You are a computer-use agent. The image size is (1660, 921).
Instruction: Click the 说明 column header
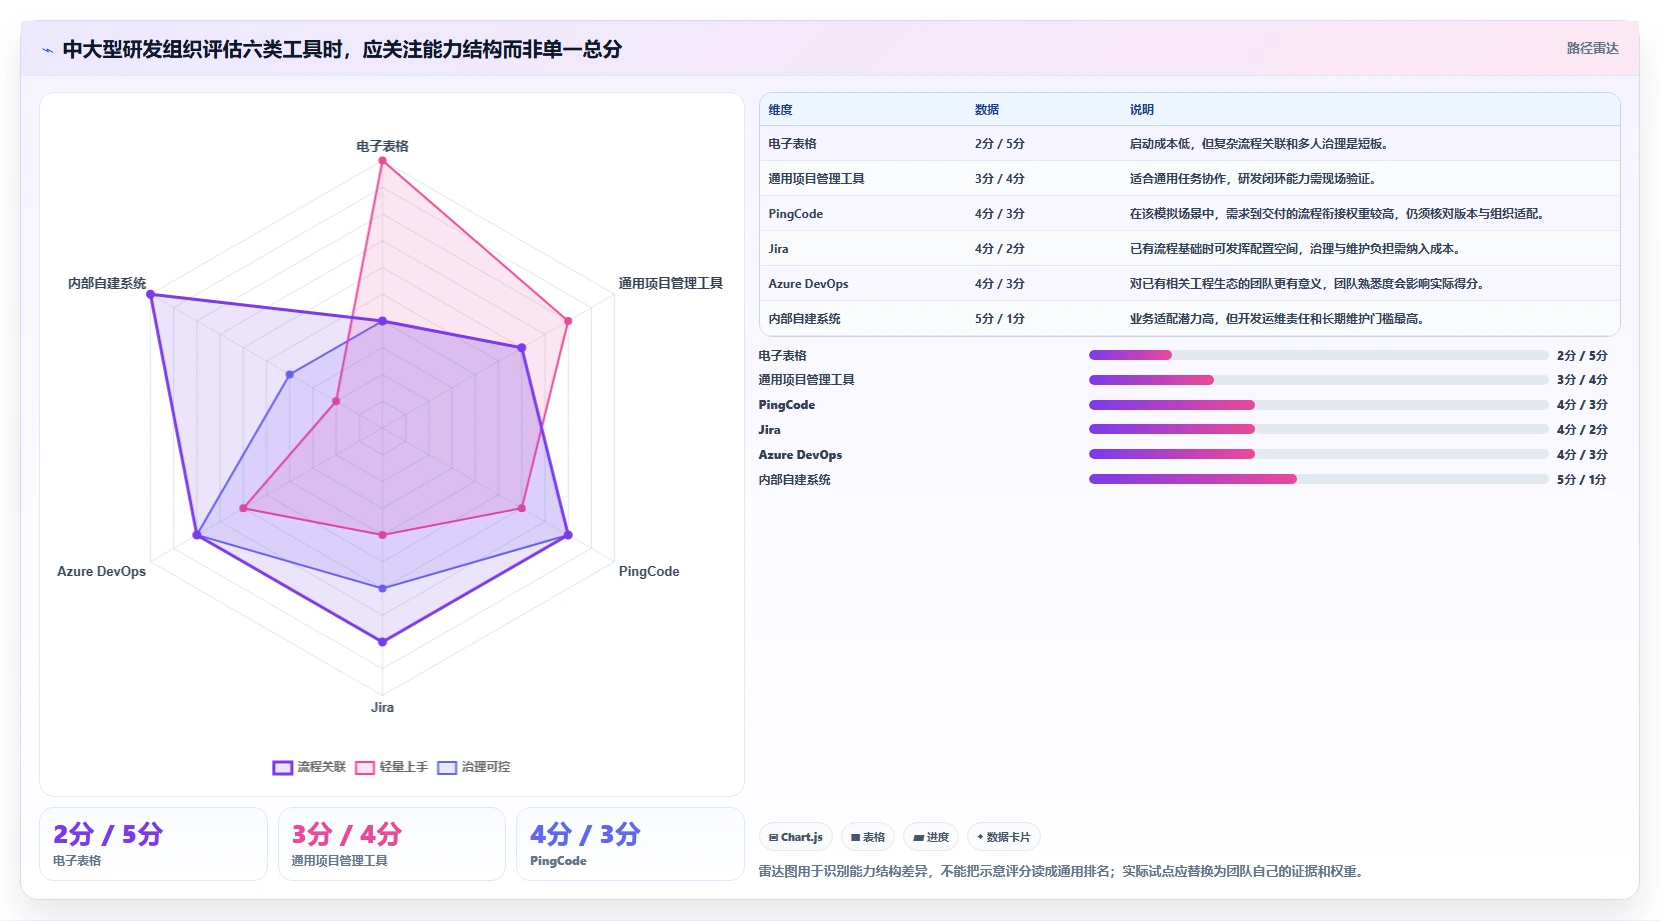tap(1142, 110)
